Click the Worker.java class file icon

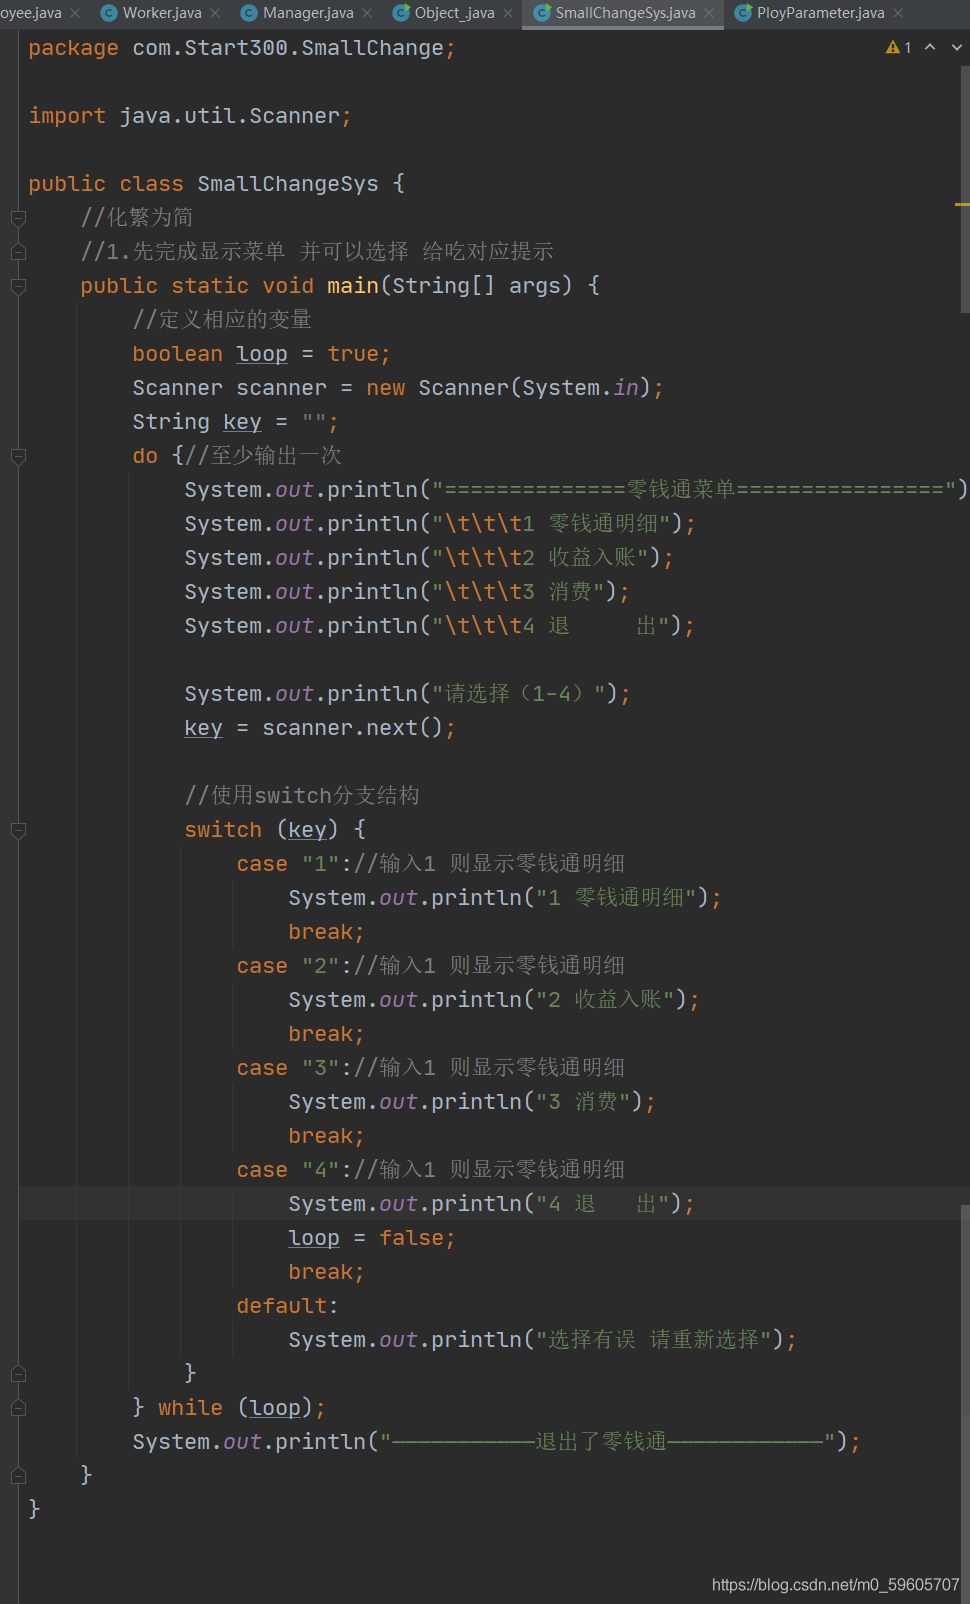109,13
